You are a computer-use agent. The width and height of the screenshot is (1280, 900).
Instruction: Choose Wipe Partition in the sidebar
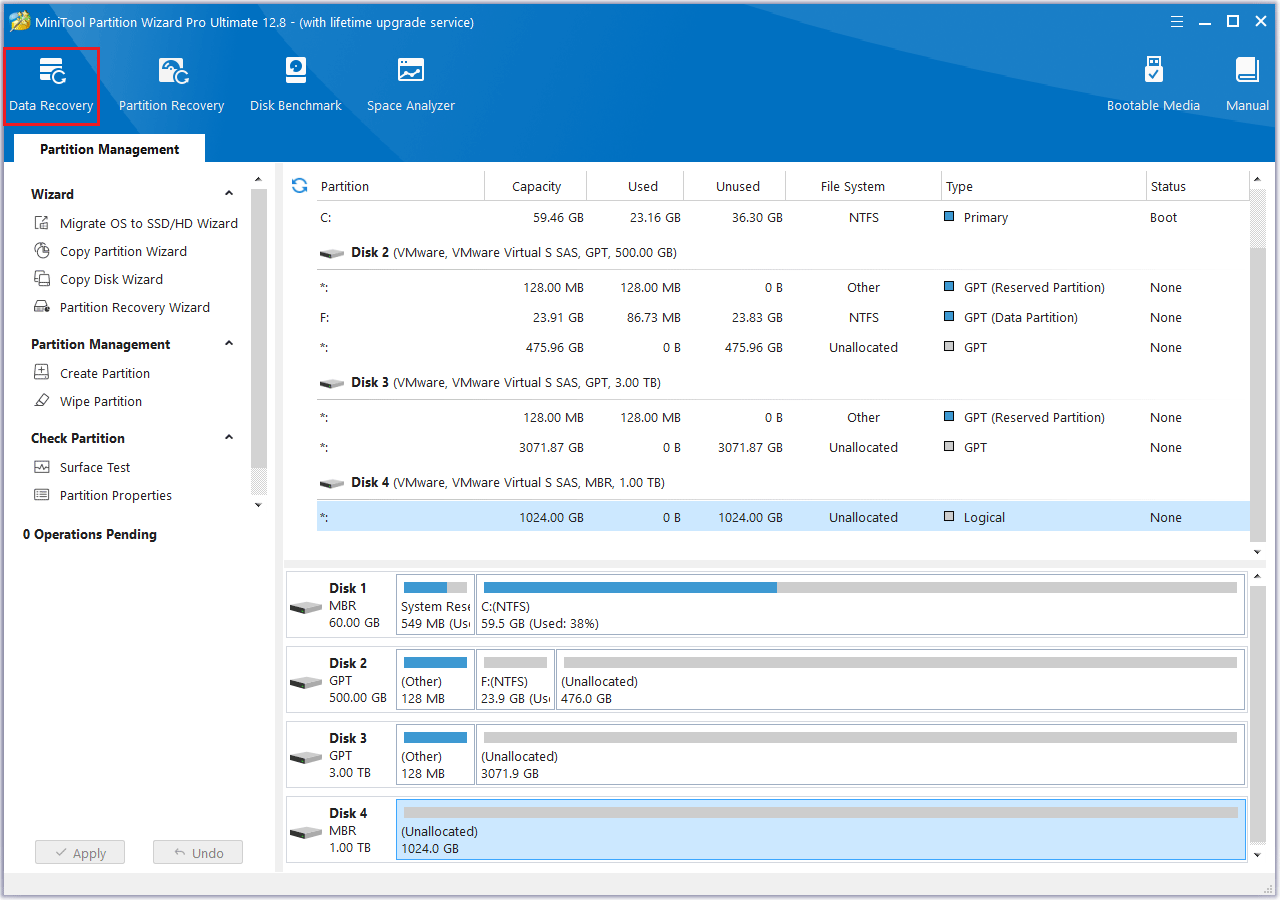pos(100,401)
